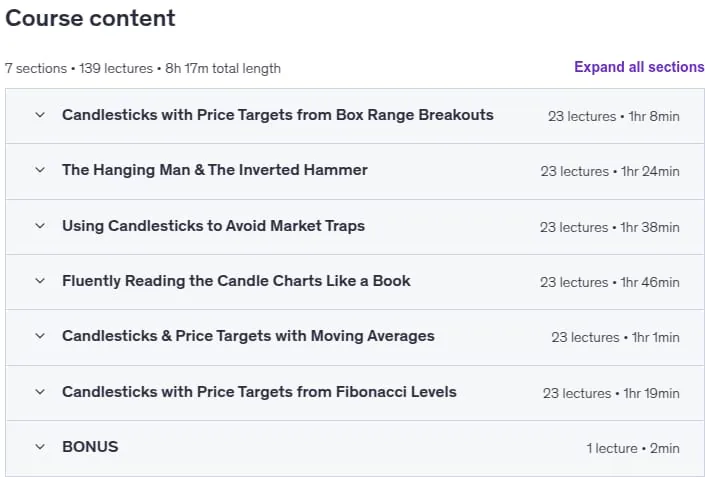705x477 pixels.
Task: Select Fluently Reading the Candle Charts title
Action: [236, 281]
